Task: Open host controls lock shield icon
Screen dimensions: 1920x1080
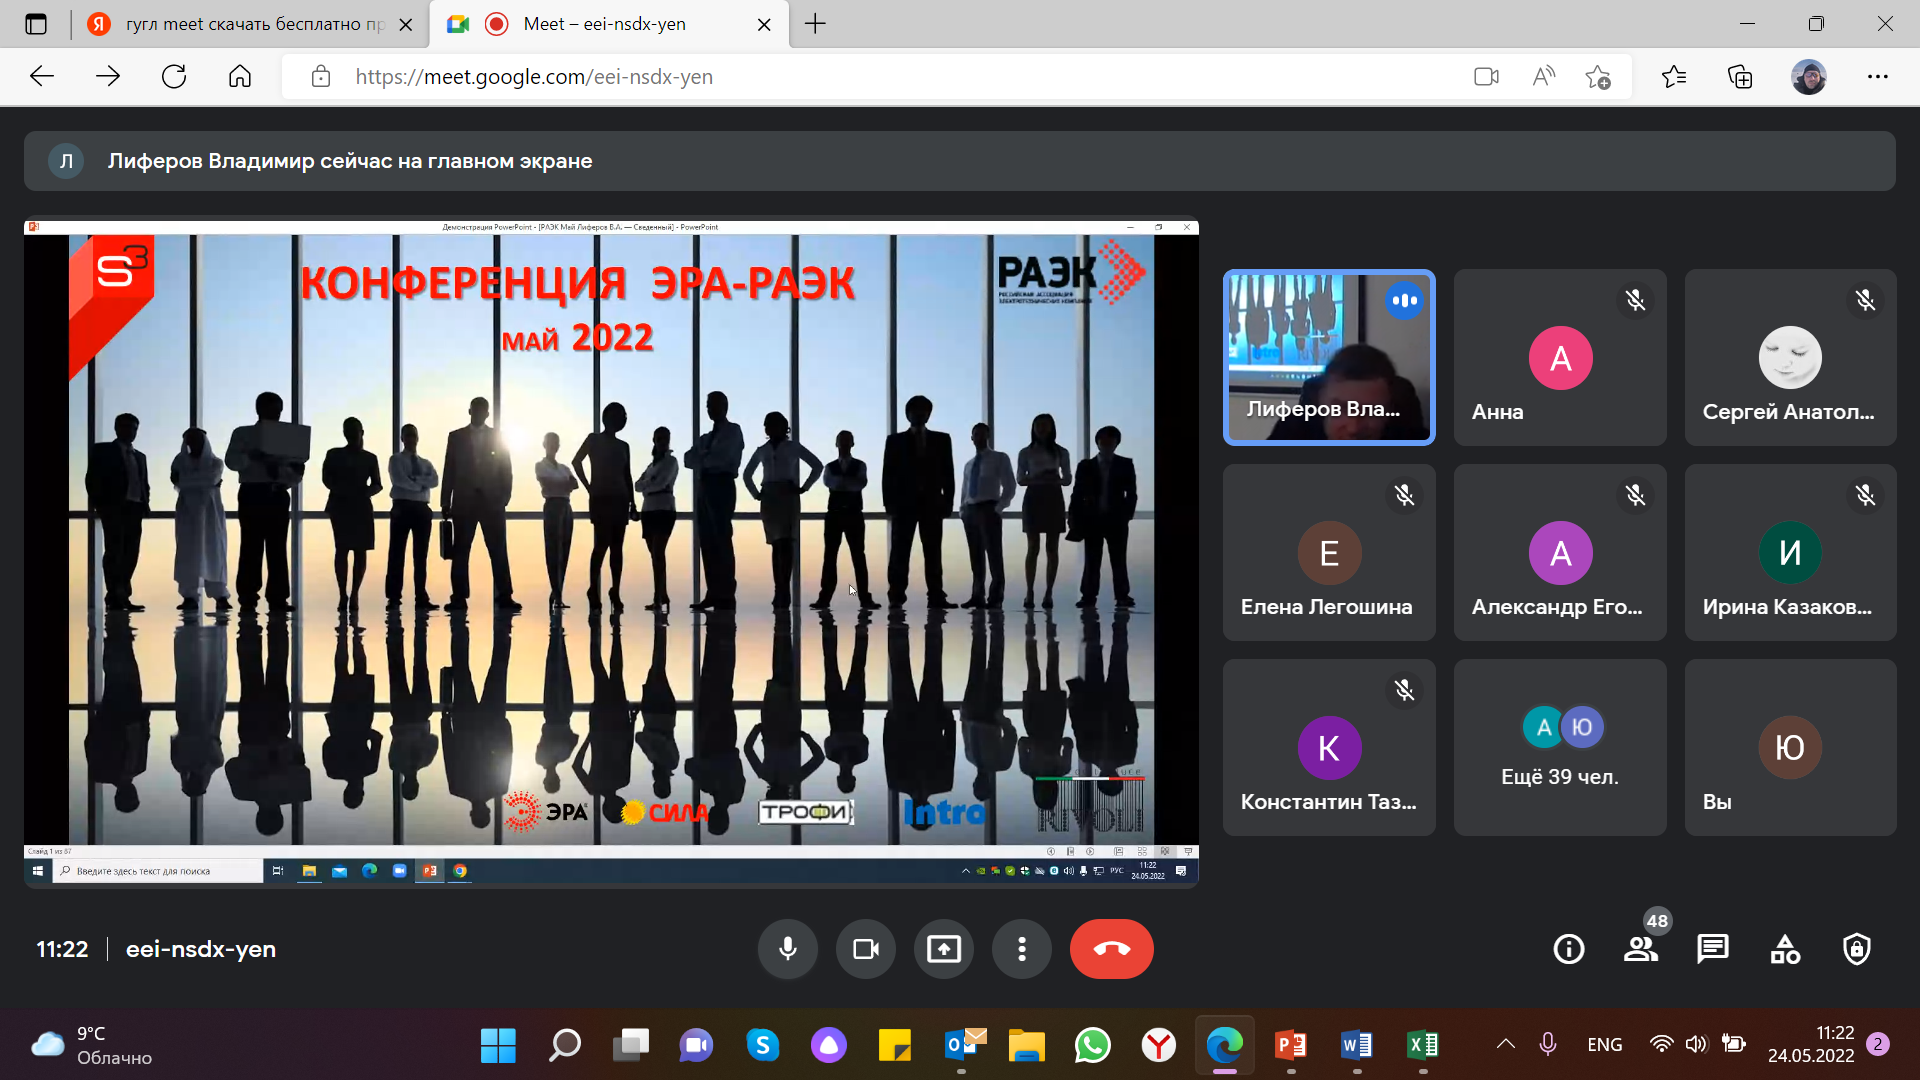Action: 1856,948
